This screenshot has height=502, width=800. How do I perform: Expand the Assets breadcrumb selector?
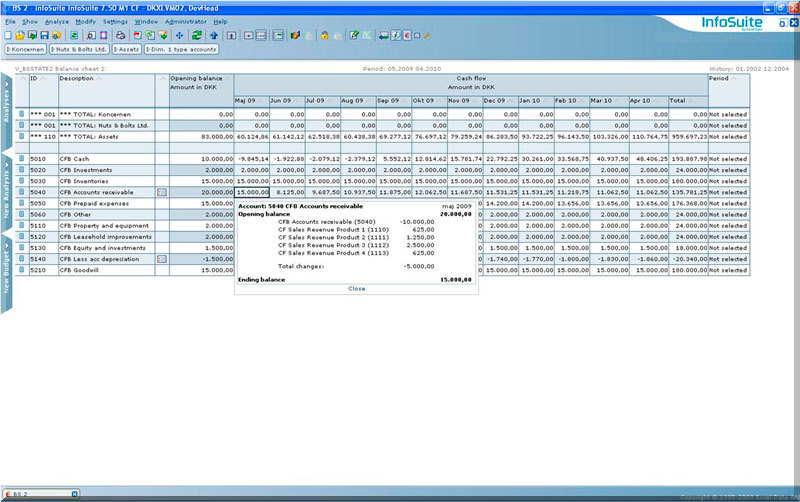pos(127,49)
